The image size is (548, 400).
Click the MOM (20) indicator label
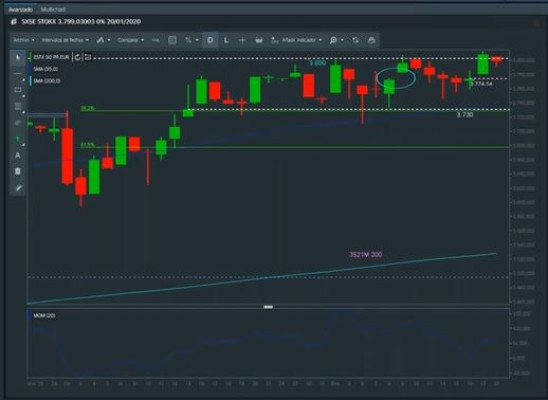[x=44, y=315]
